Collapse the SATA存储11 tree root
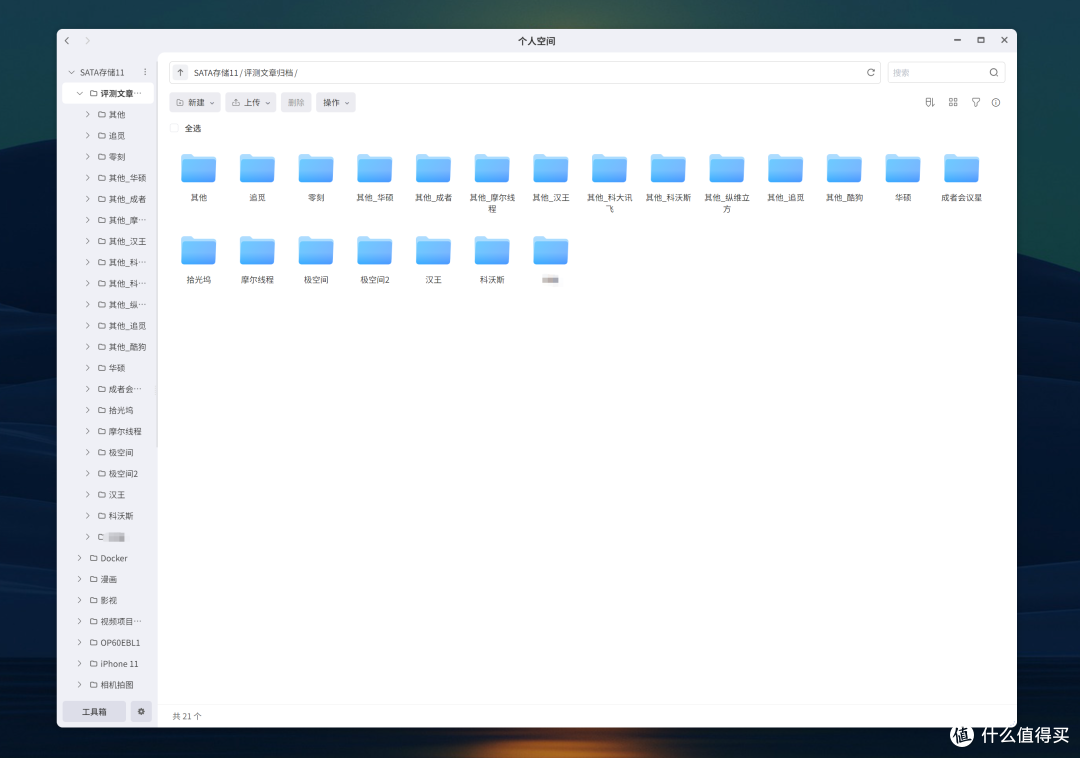 pyautogui.click(x=72, y=72)
